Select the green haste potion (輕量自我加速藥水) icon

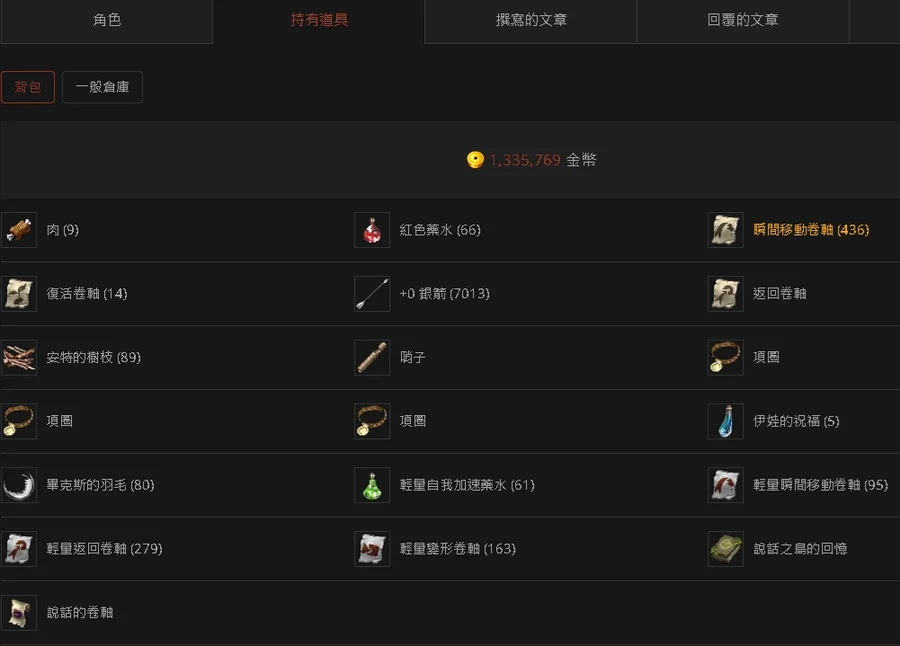click(372, 485)
